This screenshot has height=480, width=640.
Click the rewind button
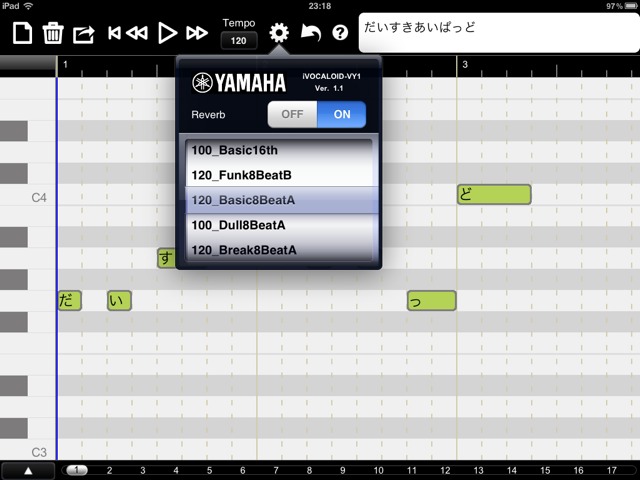137,33
